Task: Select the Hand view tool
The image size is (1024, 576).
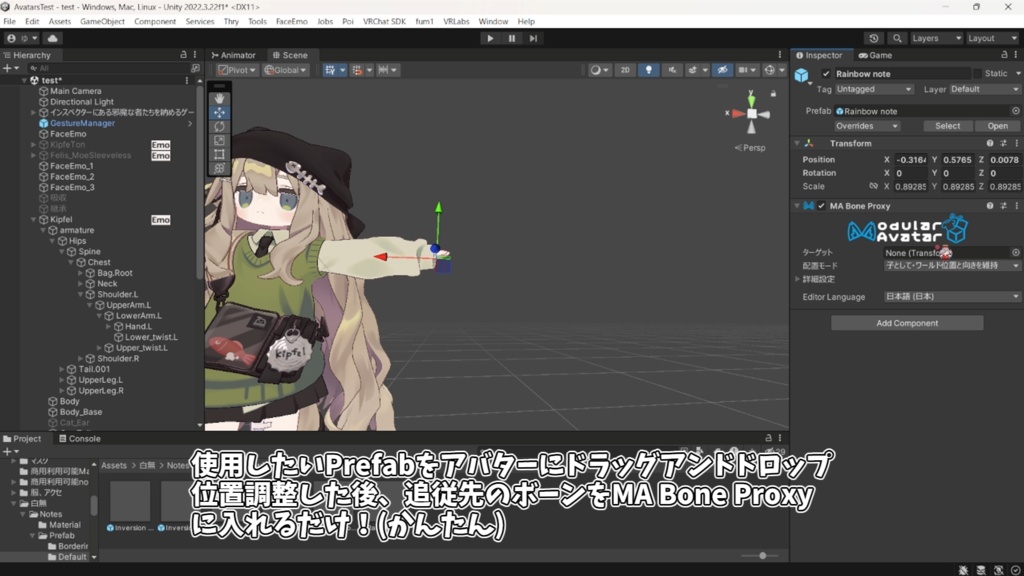Action: [x=219, y=98]
